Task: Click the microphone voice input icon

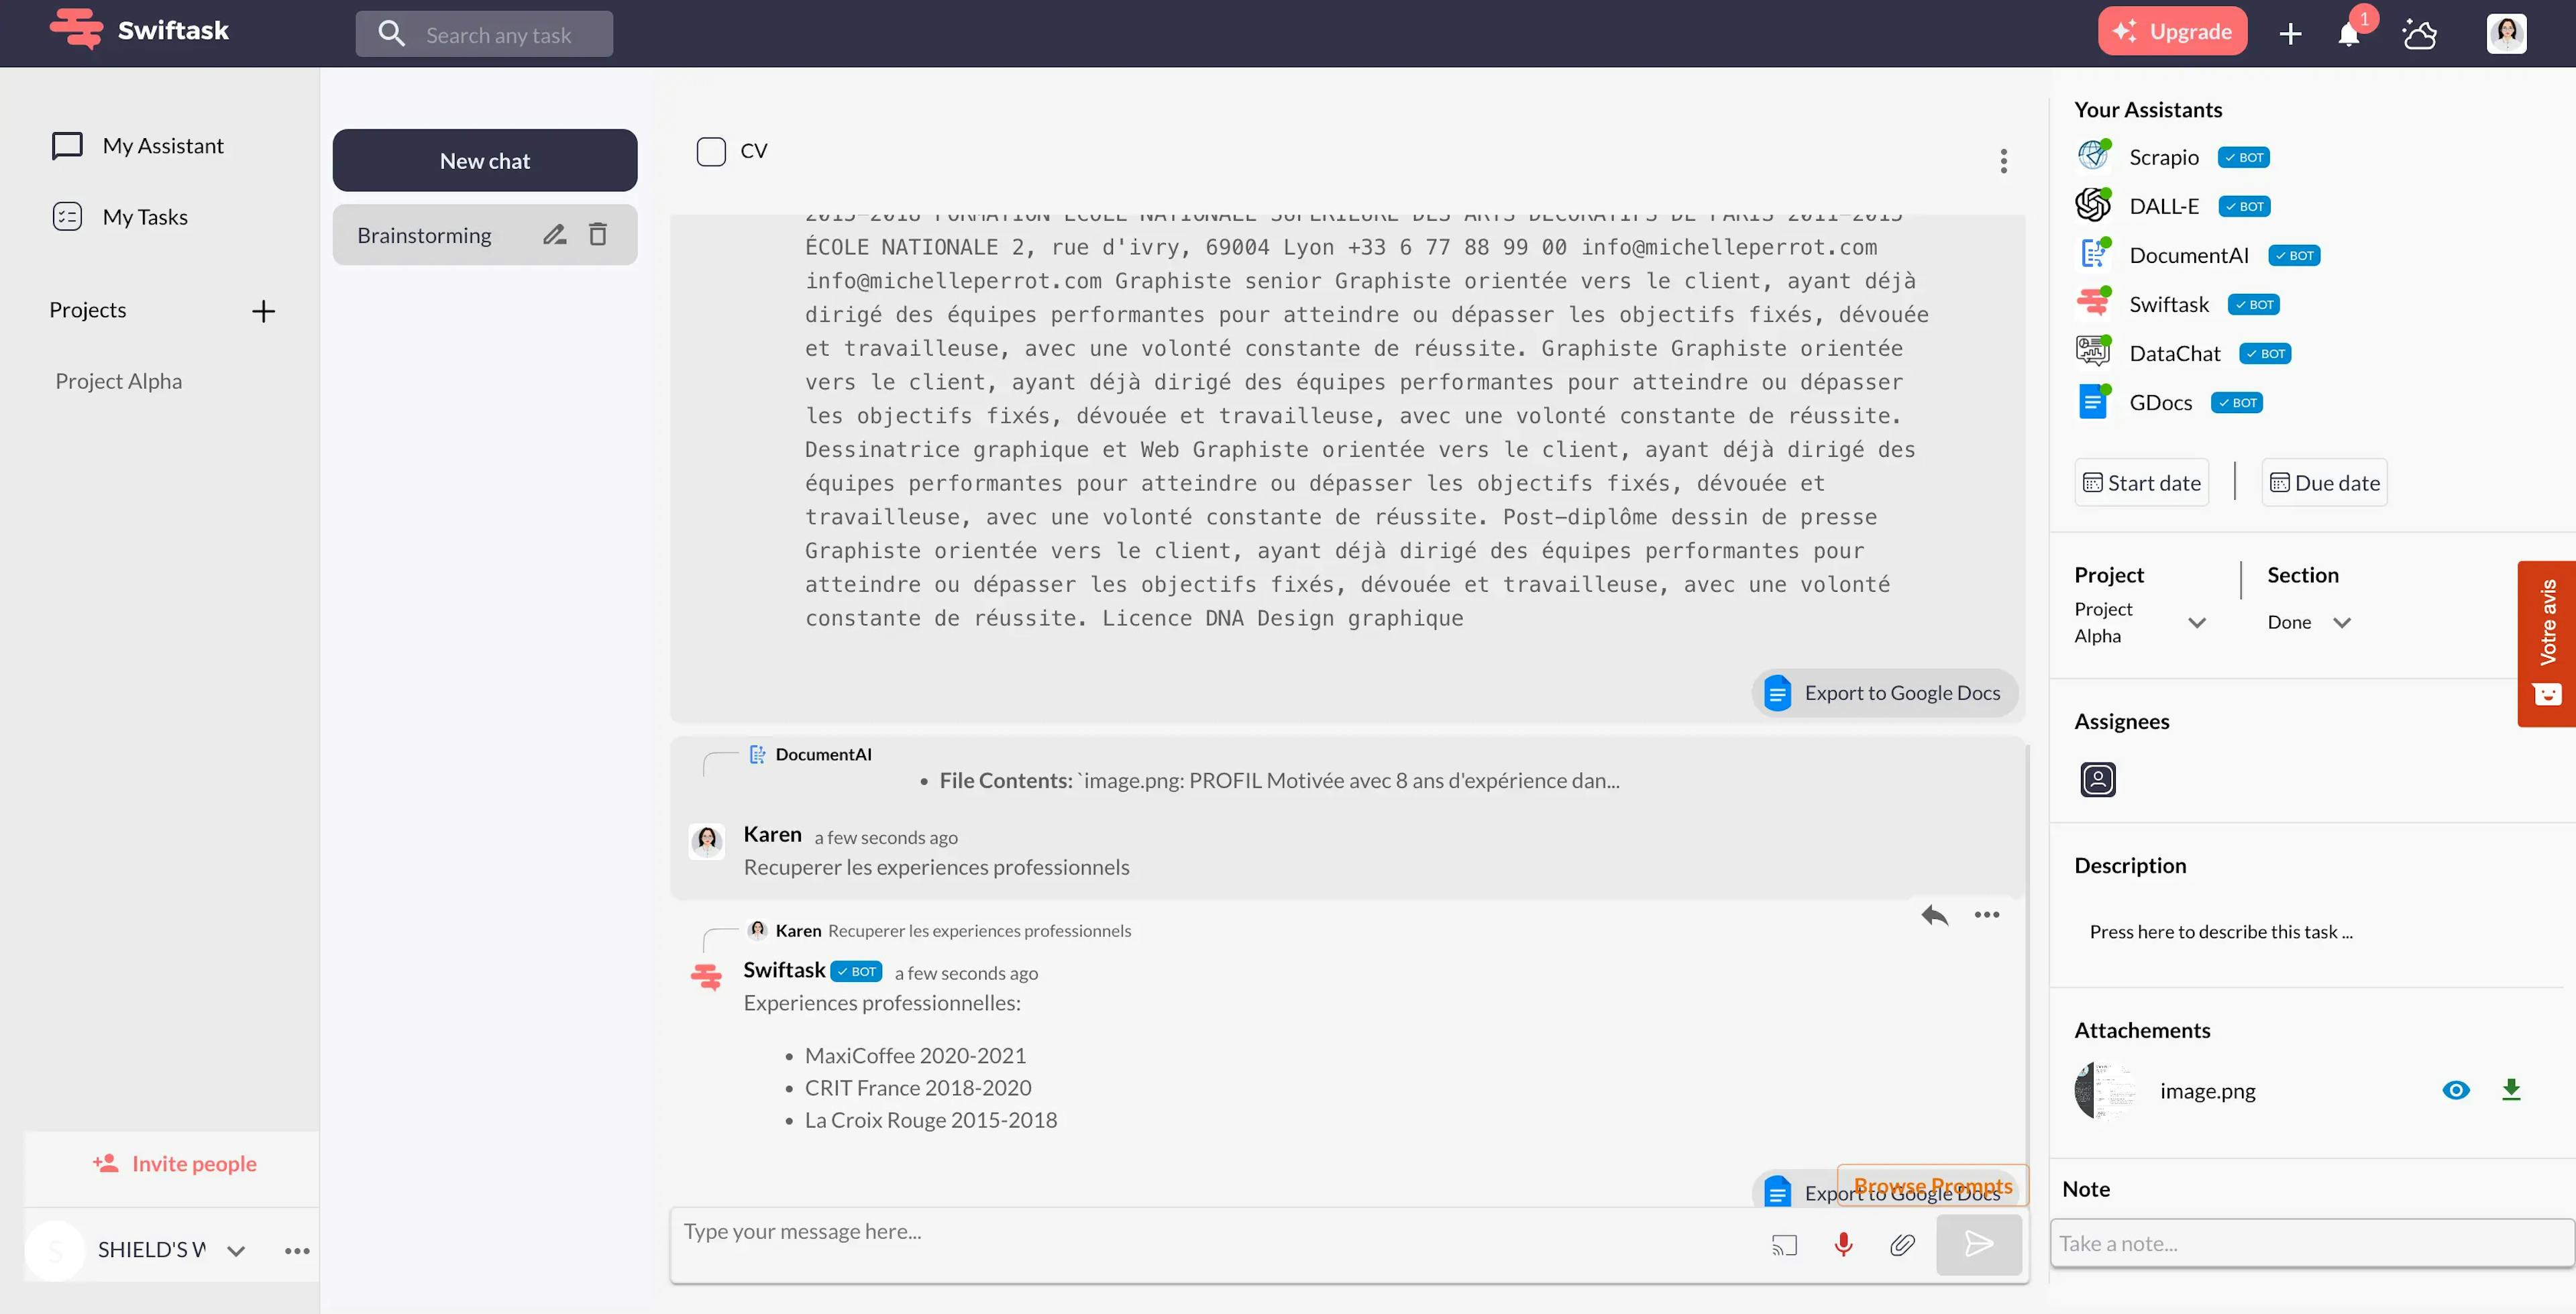Action: click(1843, 1245)
